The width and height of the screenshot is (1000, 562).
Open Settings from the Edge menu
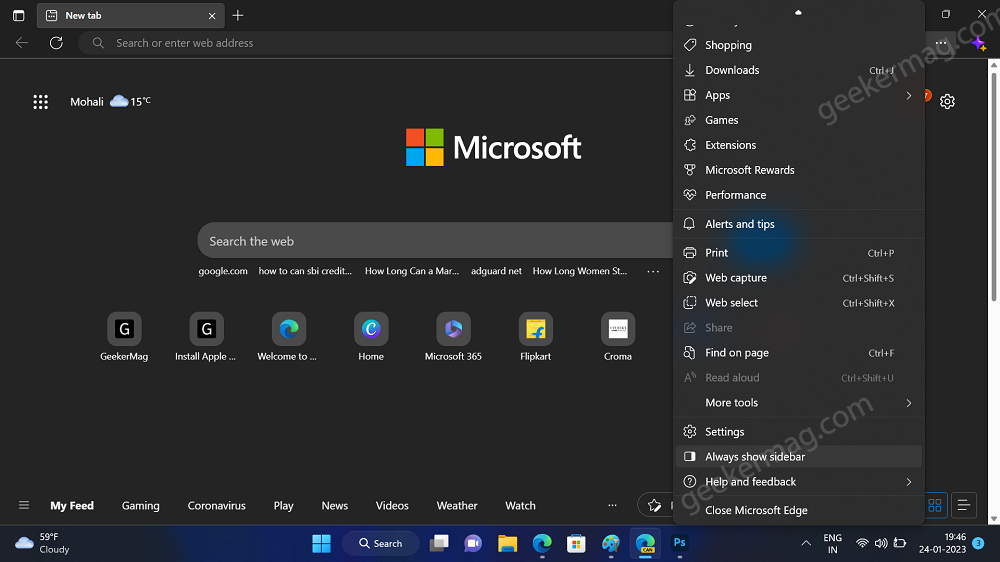coord(798,432)
